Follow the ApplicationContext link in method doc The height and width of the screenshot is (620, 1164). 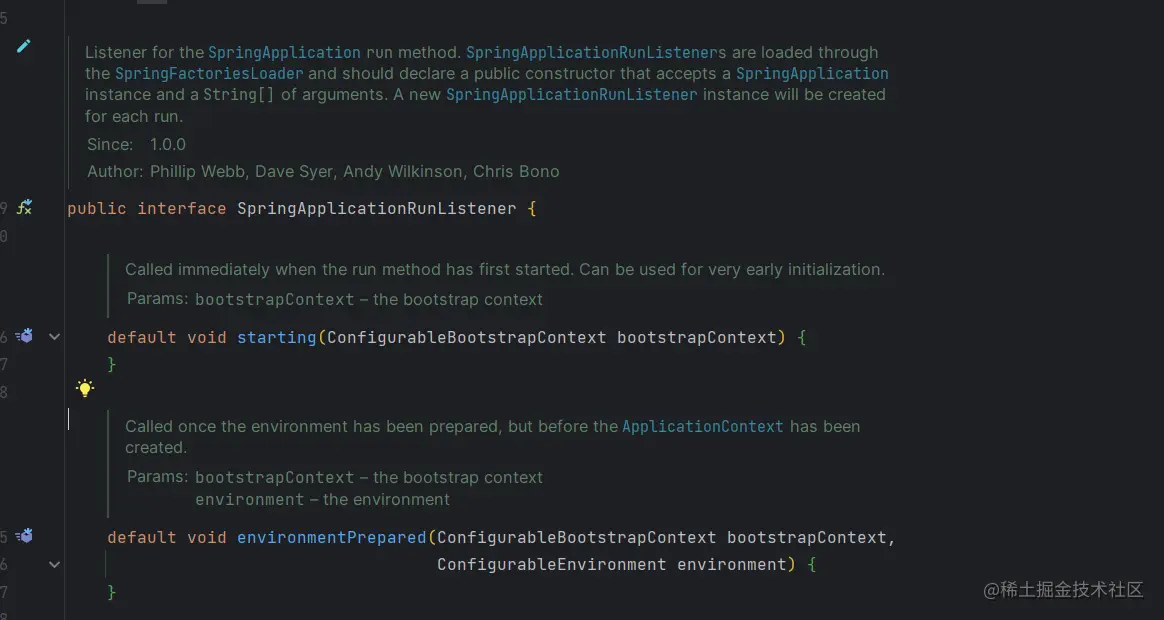pyautogui.click(x=702, y=427)
